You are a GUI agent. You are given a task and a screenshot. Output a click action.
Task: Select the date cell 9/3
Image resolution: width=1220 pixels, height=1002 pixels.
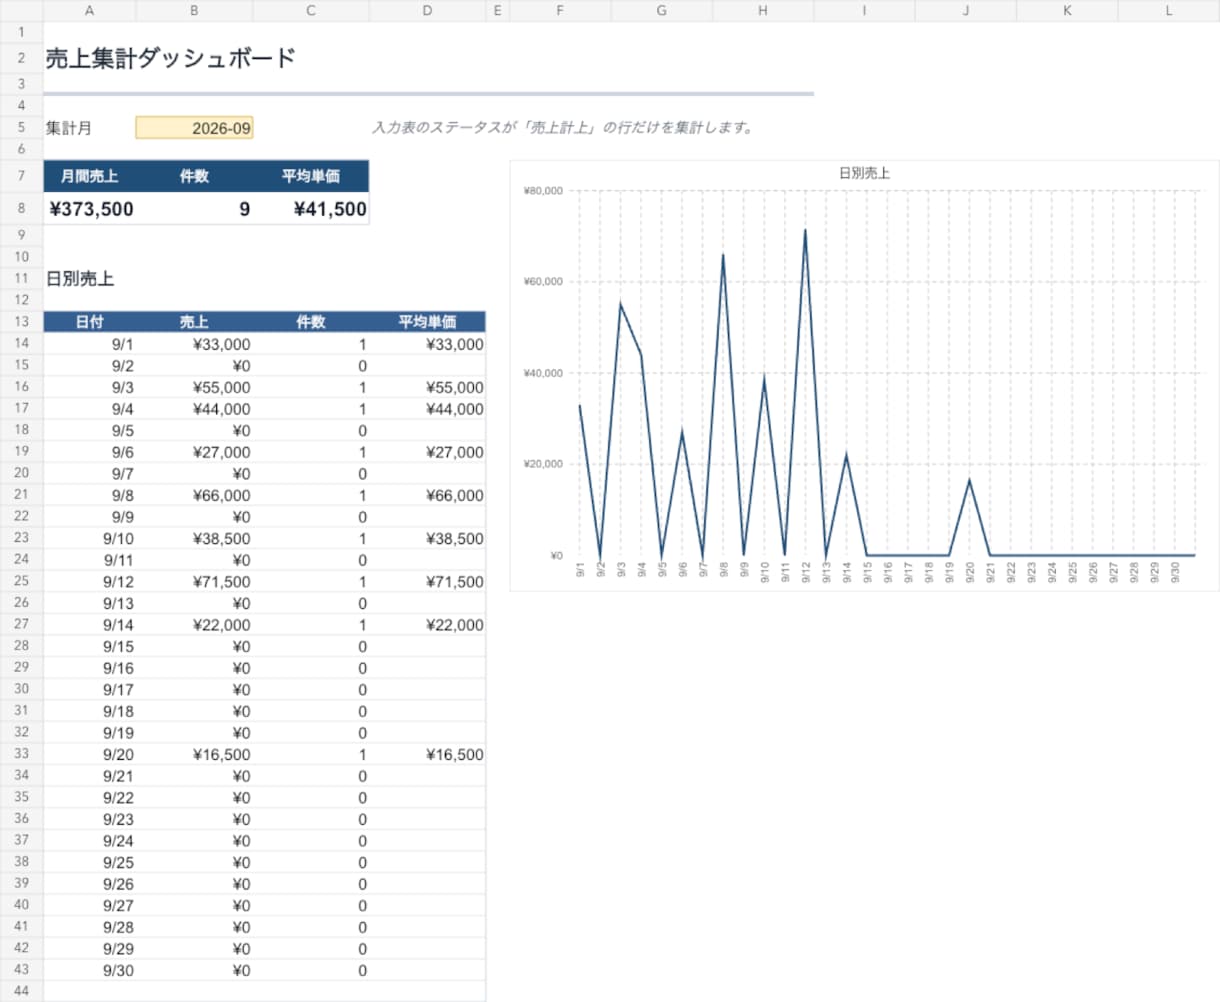(x=90, y=387)
